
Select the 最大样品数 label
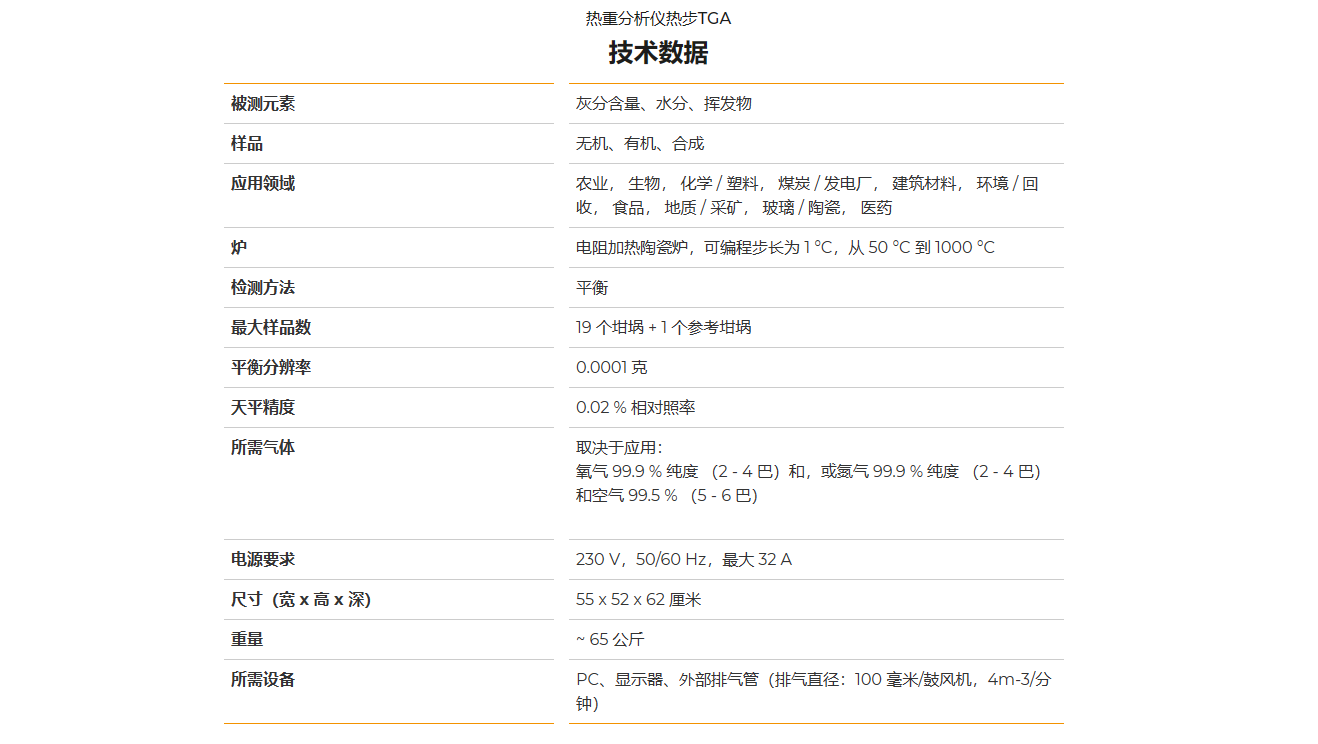click(271, 328)
